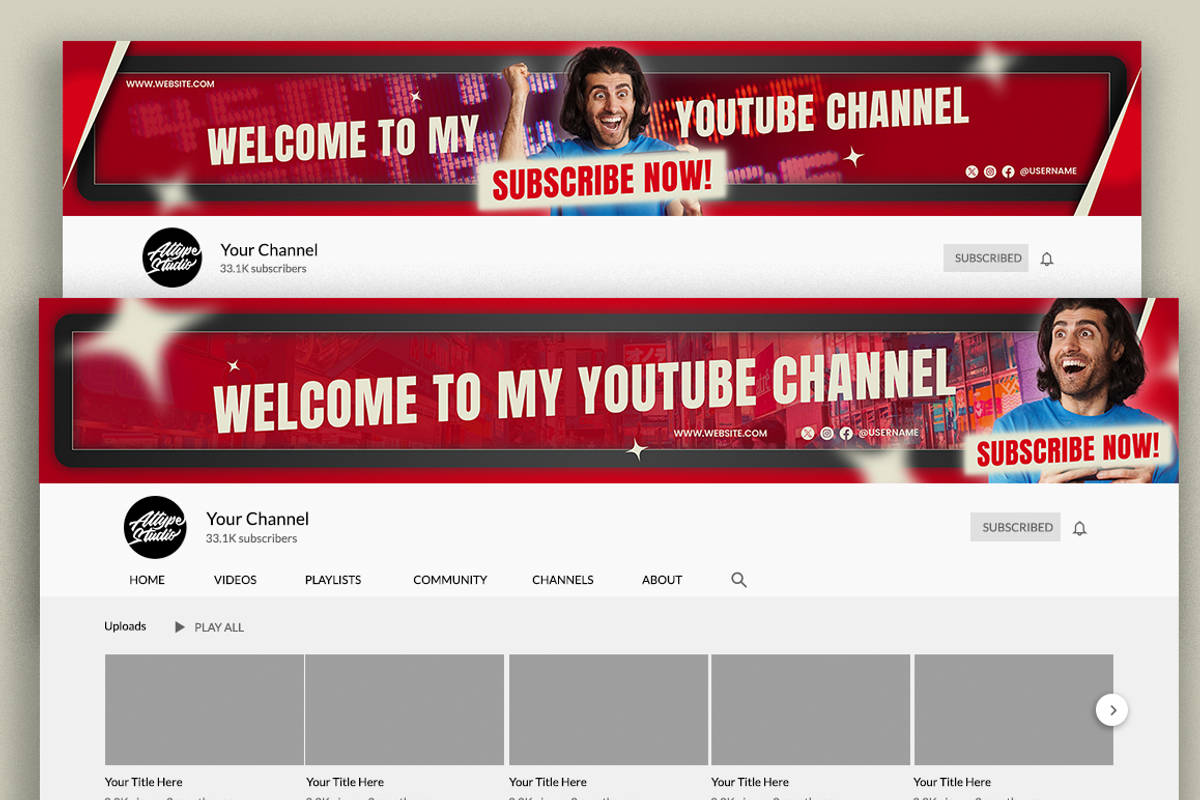Image resolution: width=1200 pixels, height=800 pixels.
Task: Click the Attype Studio avatar in front window
Action: 155,527
